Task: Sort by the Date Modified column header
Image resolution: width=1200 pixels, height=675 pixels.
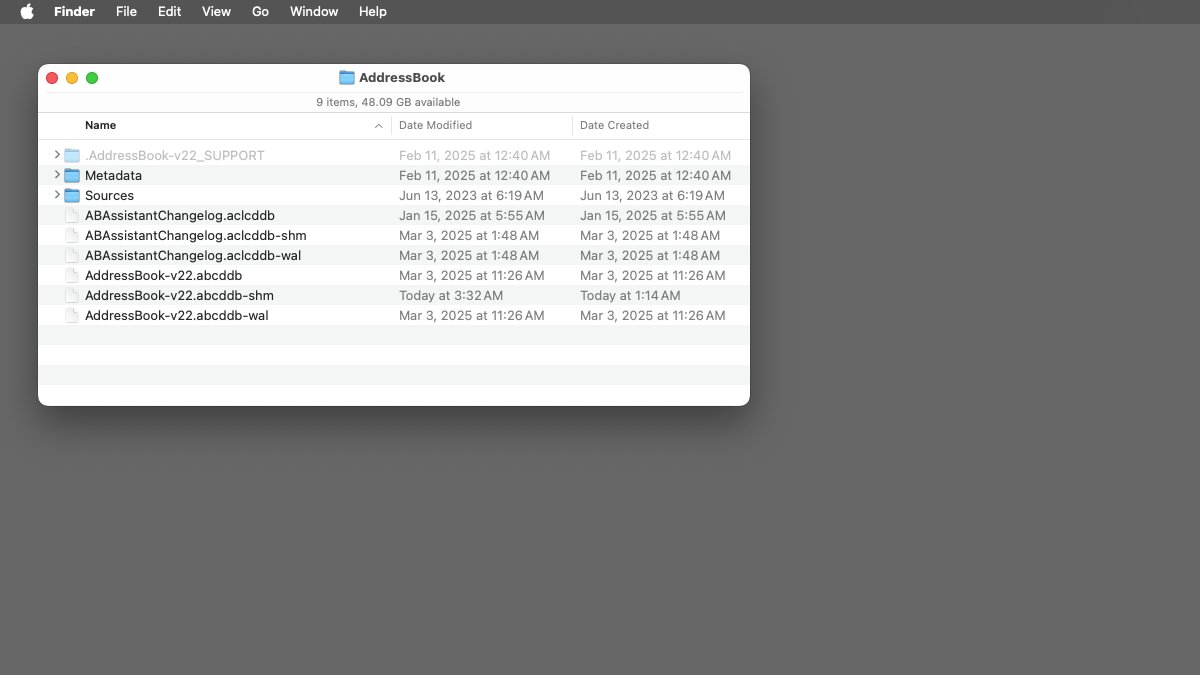Action: pyautogui.click(x=435, y=125)
